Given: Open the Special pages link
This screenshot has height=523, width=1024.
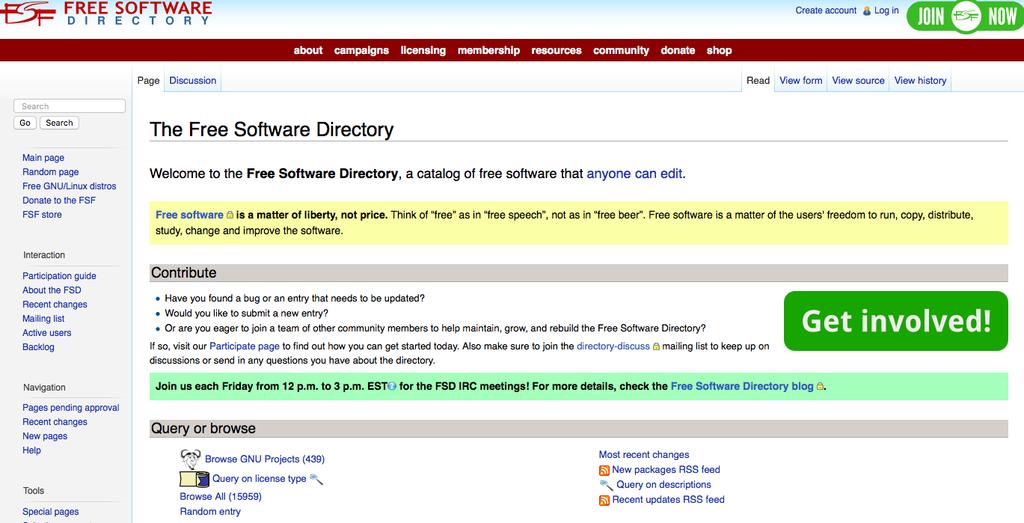Looking at the screenshot, I should 50,512.
